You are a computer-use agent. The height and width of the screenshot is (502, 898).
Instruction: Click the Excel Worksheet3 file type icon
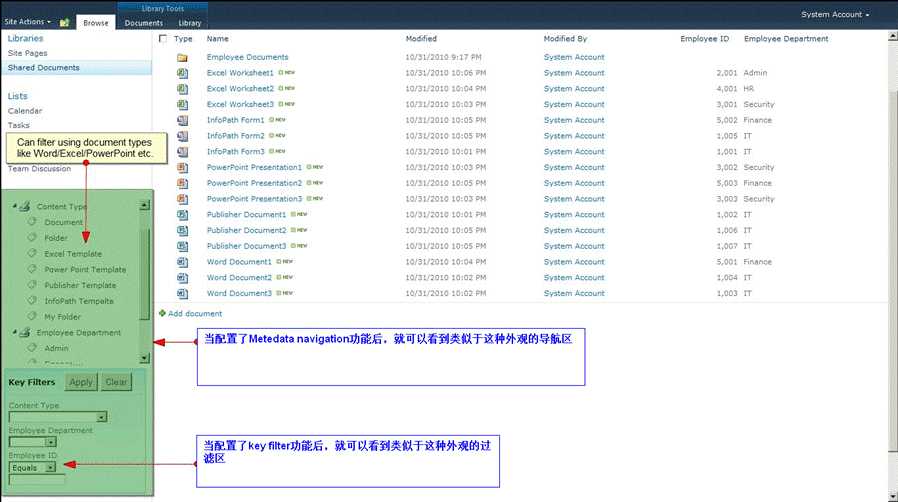tap(182, 105)
